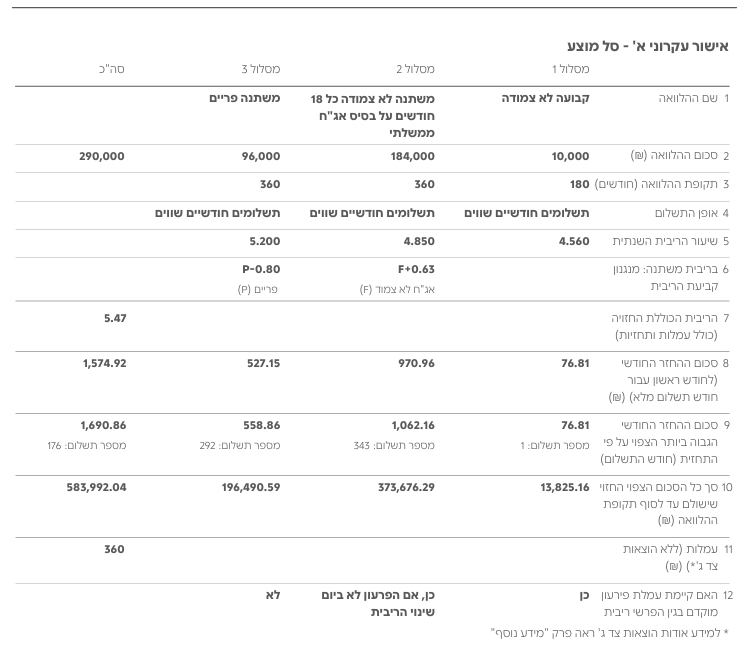
Task: Select the "מסלול 2" column header
Action: click(415, 70)
